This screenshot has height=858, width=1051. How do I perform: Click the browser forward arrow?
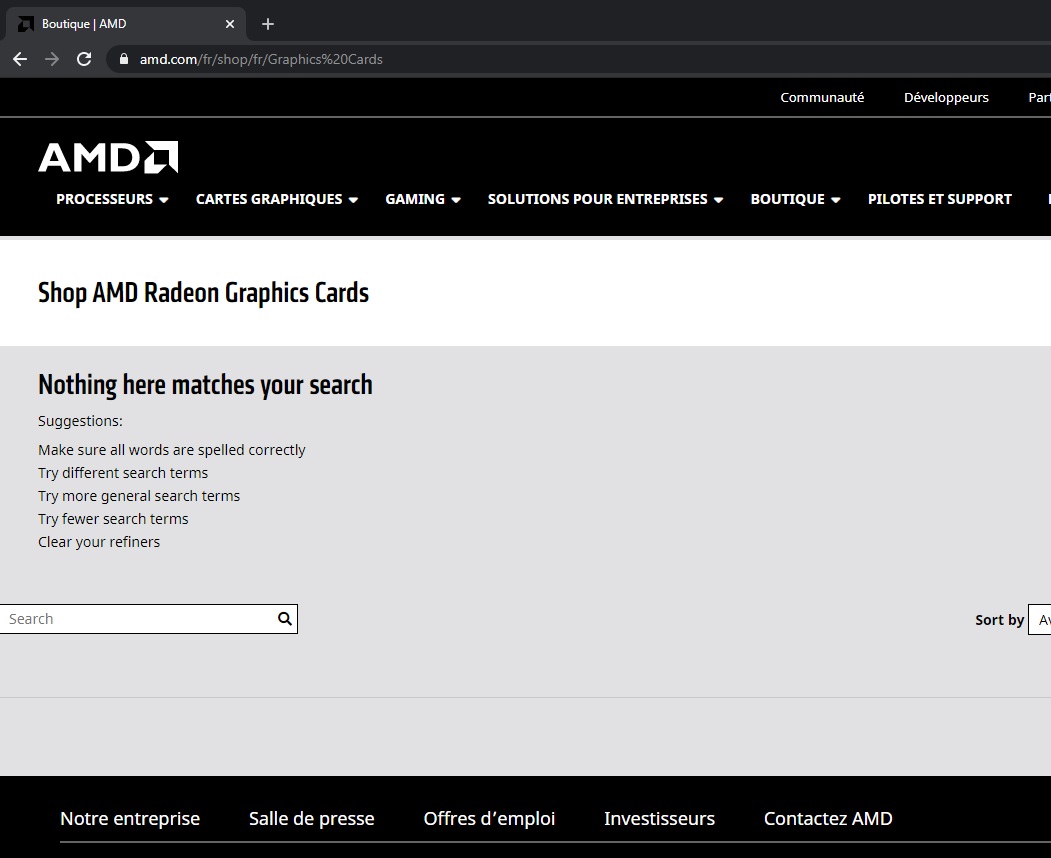tap(52, 59)
